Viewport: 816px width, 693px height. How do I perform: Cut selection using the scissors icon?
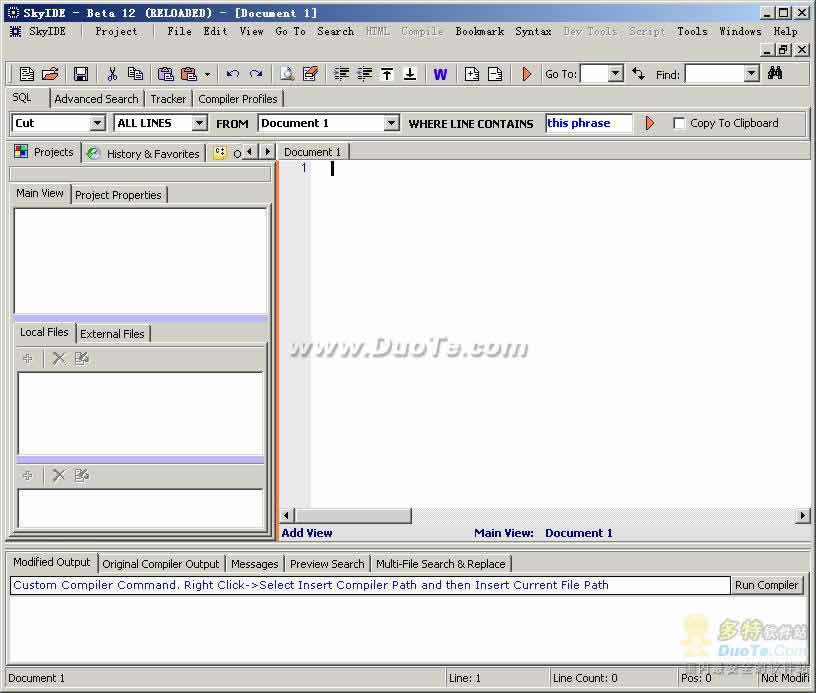112,74
